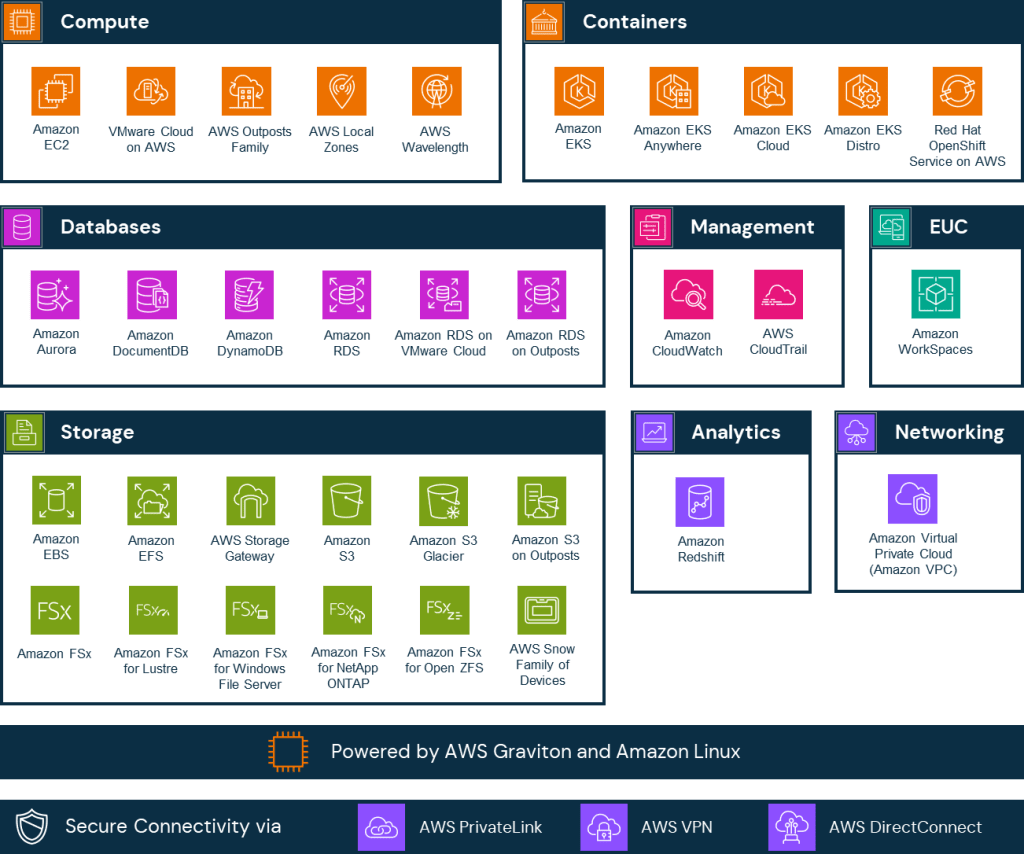Click the Databases category header icon

[x=22, y=227]
